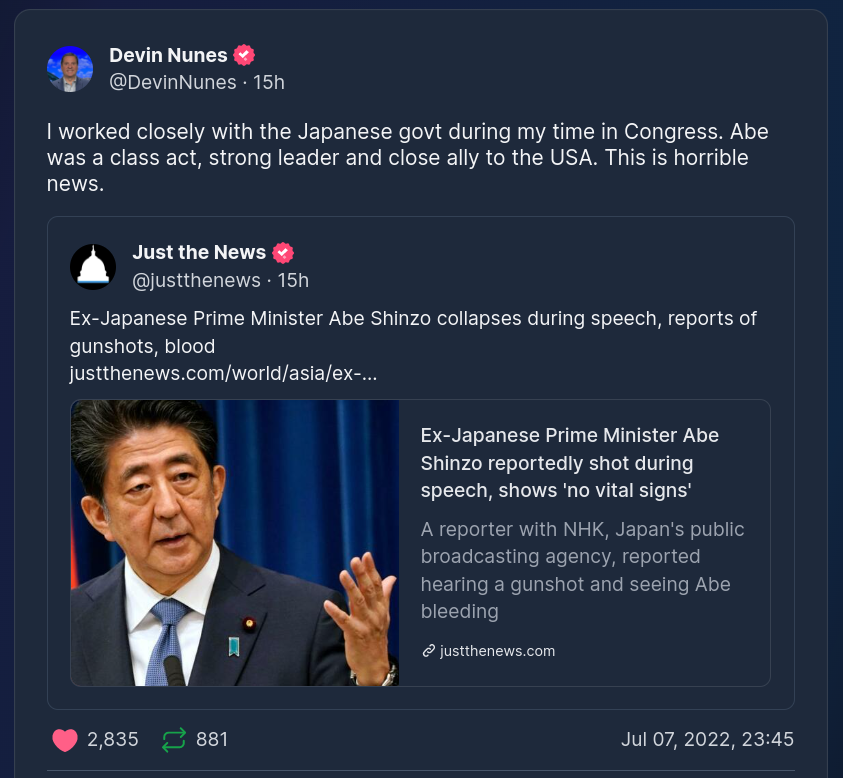Open the @justthenews handle
This screenshot has width=843, height=778.
[x=196, y=280]
